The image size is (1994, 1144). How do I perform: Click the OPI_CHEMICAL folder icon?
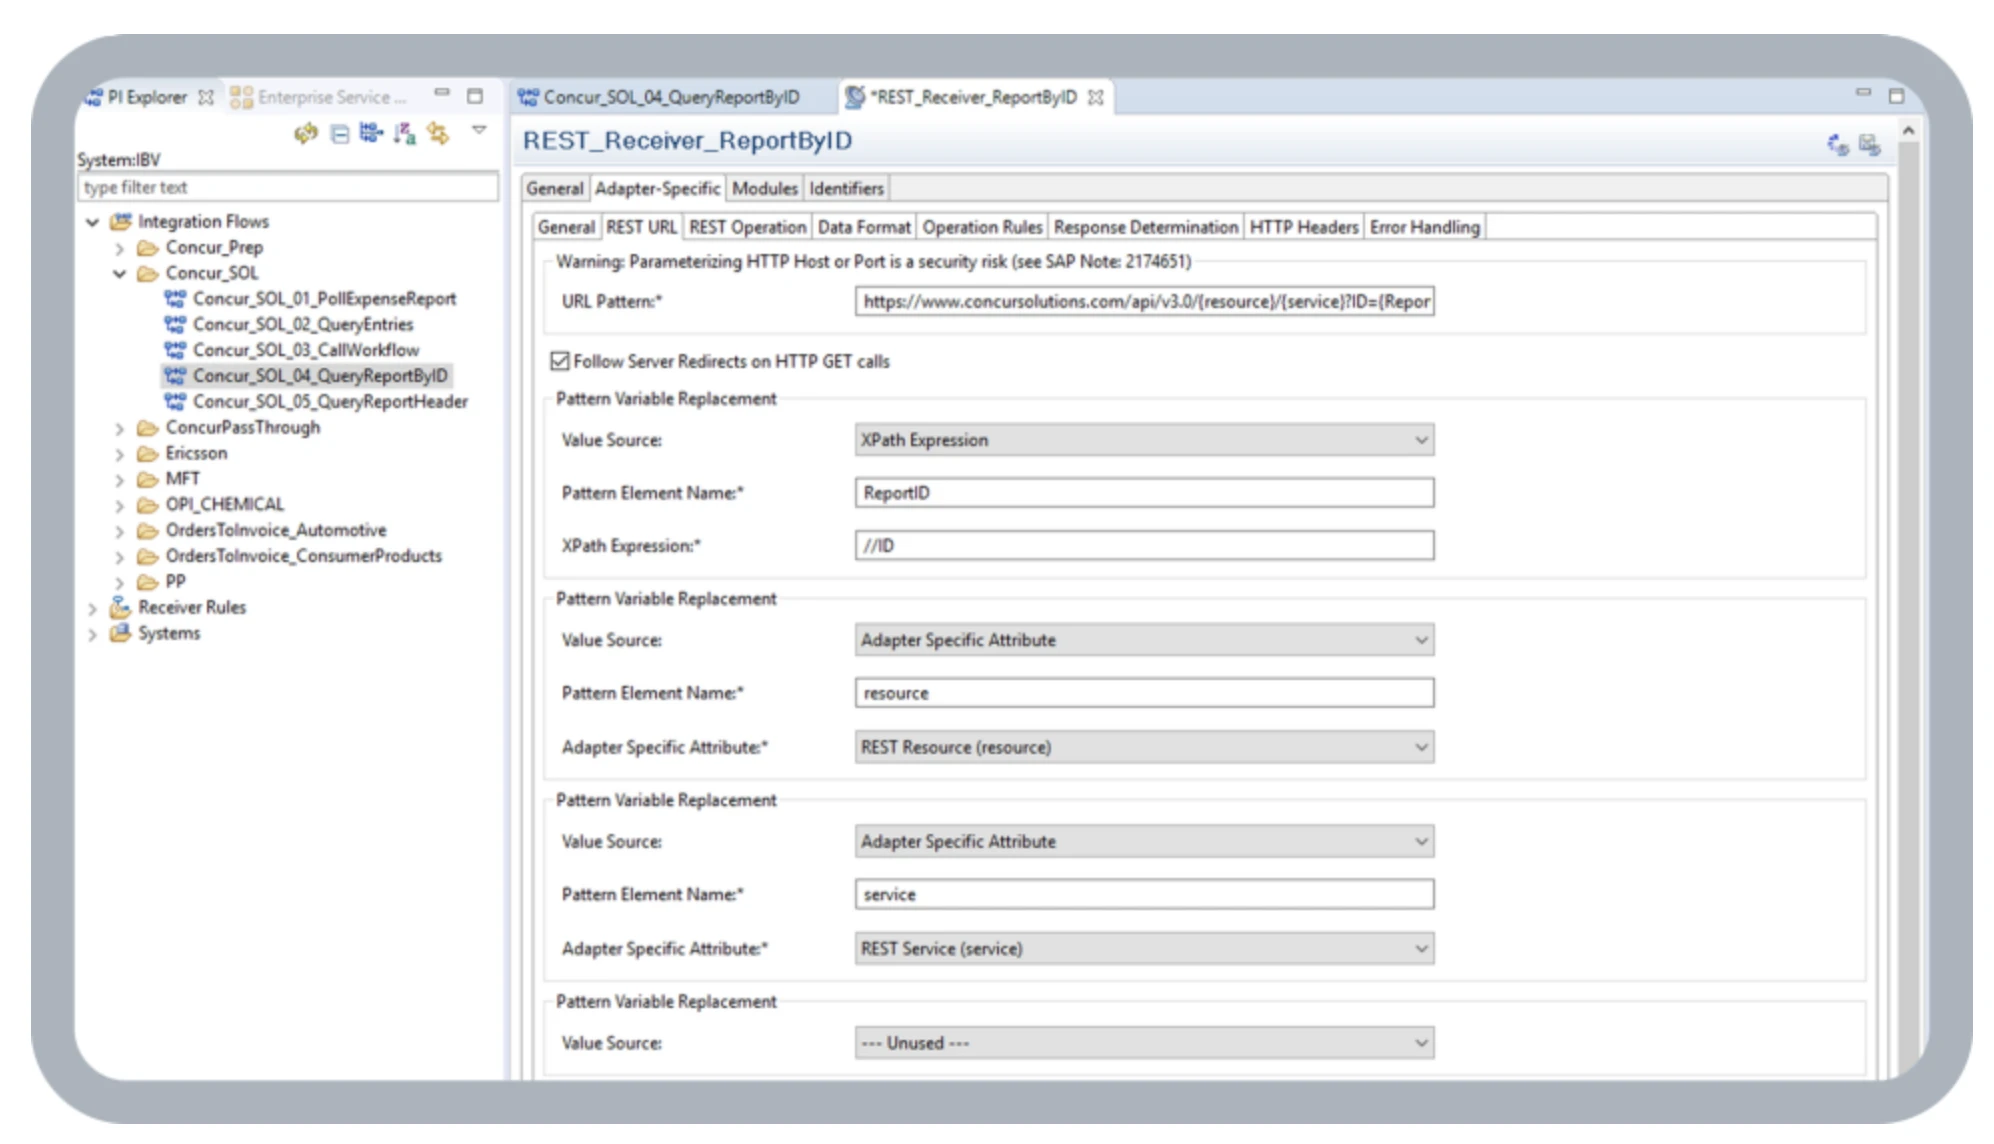(x=148, y=505)
